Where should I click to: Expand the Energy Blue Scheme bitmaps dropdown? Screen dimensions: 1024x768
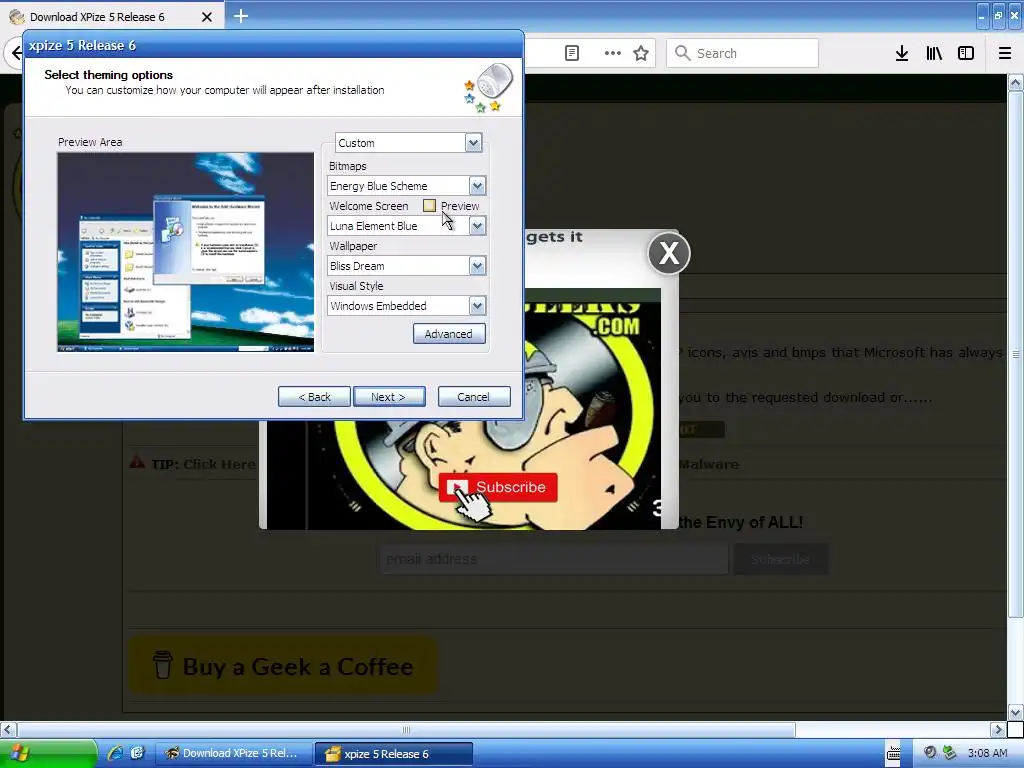click(x=477, y=186)
